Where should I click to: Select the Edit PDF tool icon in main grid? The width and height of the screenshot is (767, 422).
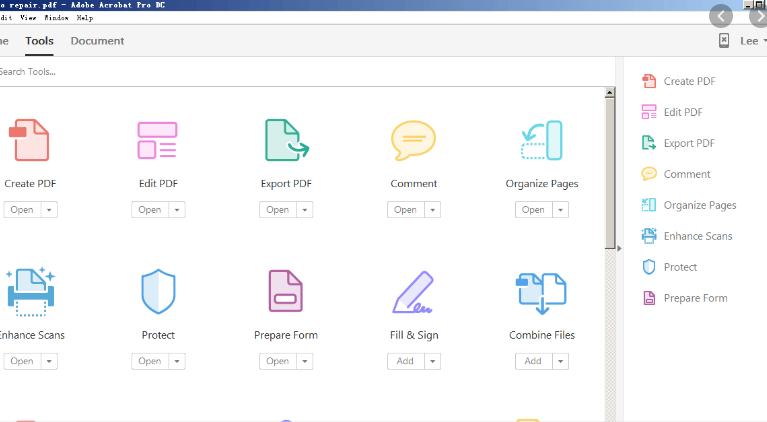[158, 140]
